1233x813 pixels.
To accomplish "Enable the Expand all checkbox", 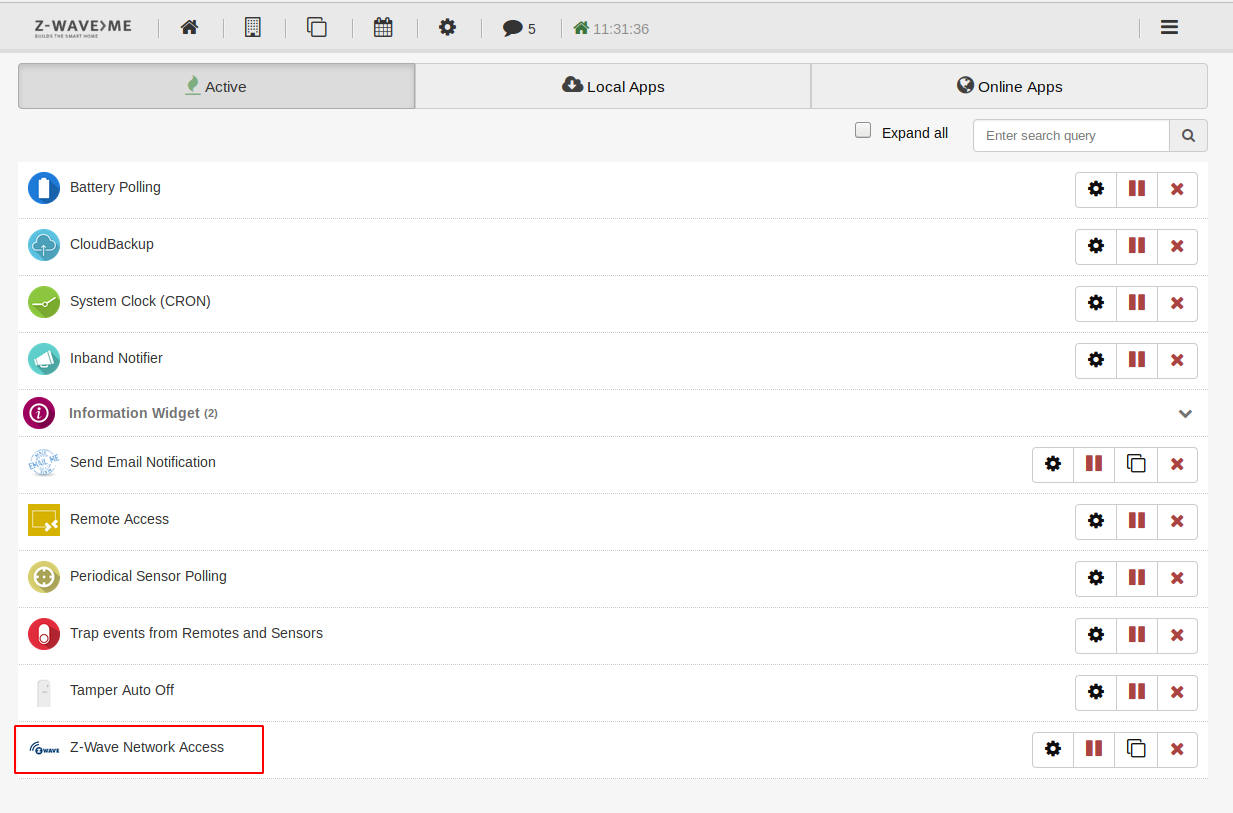I will point(863,131).
